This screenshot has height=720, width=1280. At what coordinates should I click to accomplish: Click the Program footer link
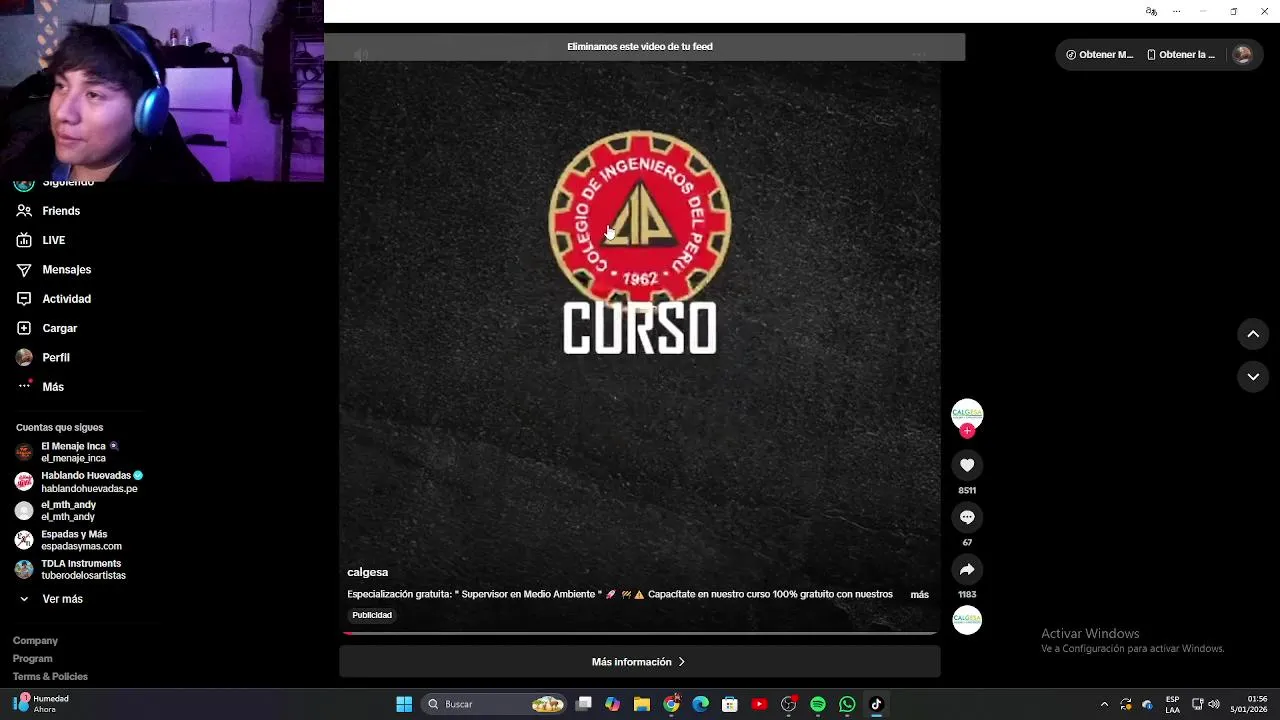click(x=32, y=659)
